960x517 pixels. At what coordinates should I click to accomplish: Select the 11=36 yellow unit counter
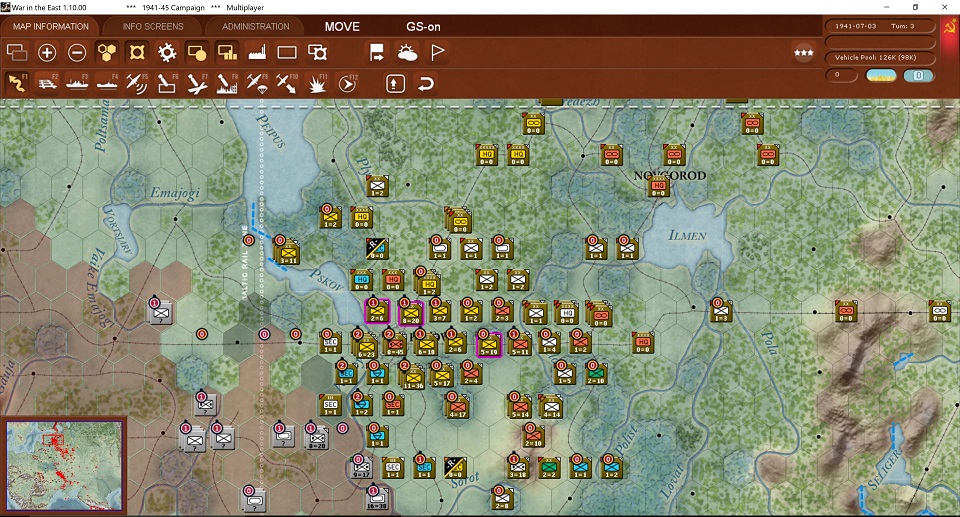click(x=414, y=378)
